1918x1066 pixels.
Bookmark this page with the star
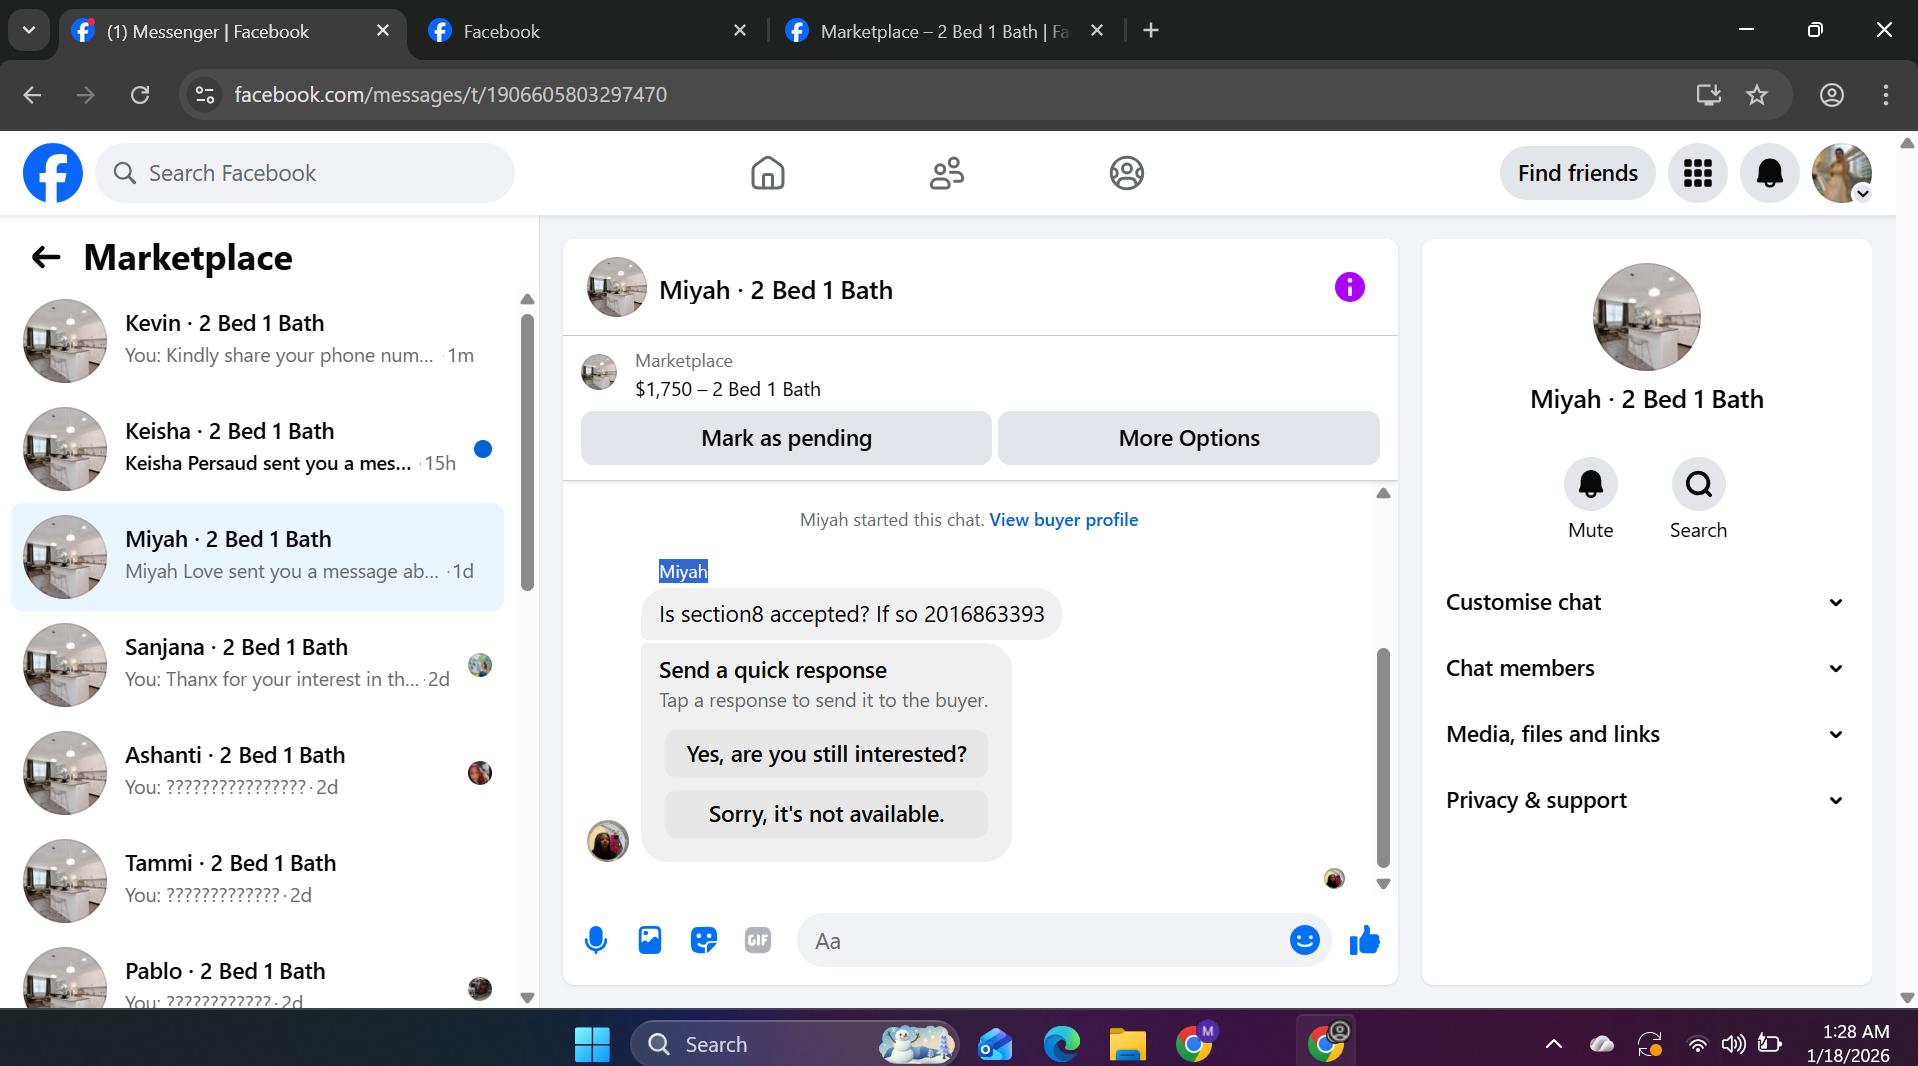(1757, 95)
